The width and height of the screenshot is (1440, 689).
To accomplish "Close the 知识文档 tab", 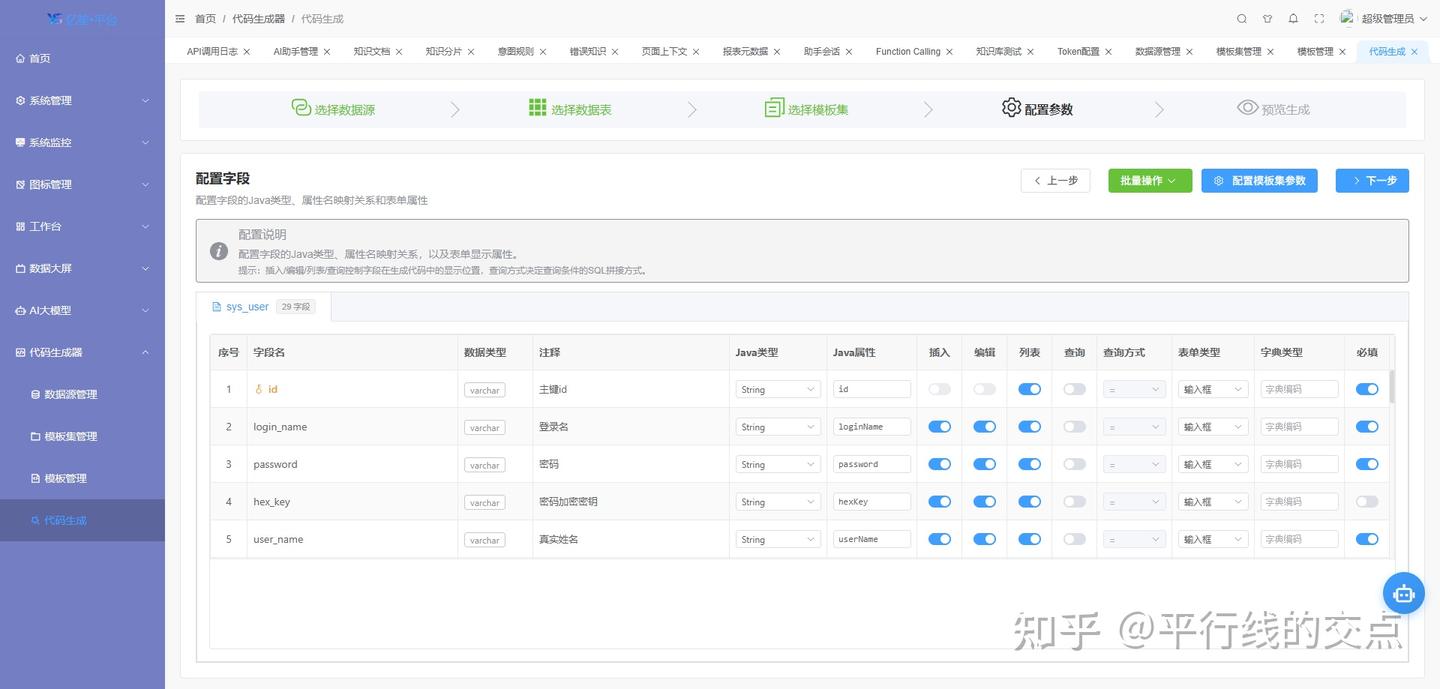I will click(x=399, y=52).
